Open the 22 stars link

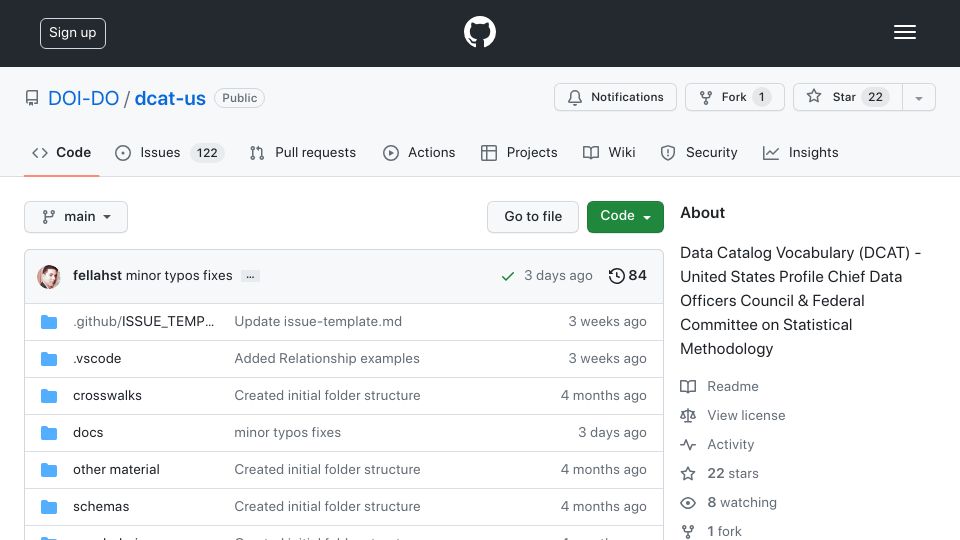pos(720,473)
